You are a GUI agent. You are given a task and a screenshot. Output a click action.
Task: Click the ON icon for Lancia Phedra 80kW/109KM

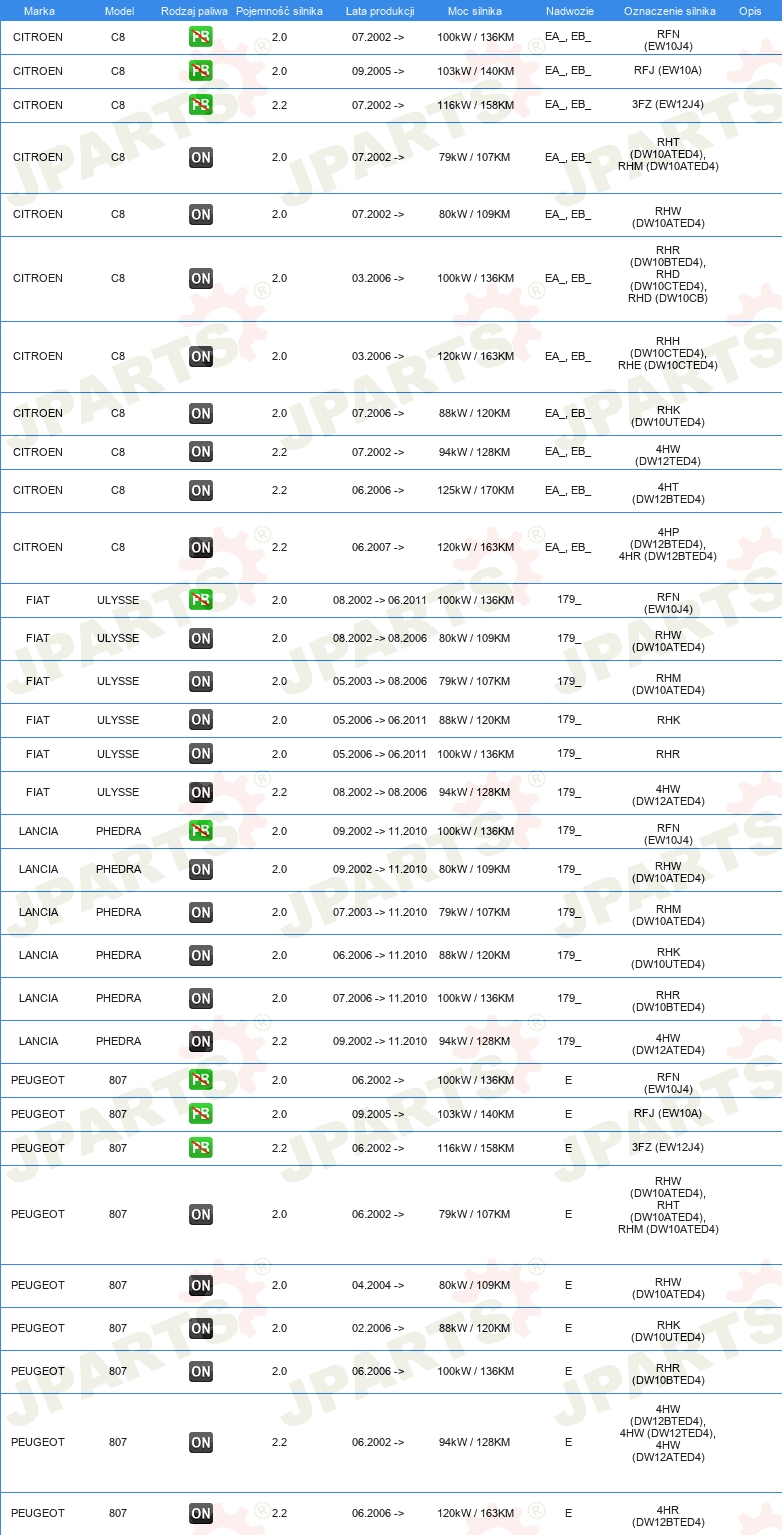(201, 870)
